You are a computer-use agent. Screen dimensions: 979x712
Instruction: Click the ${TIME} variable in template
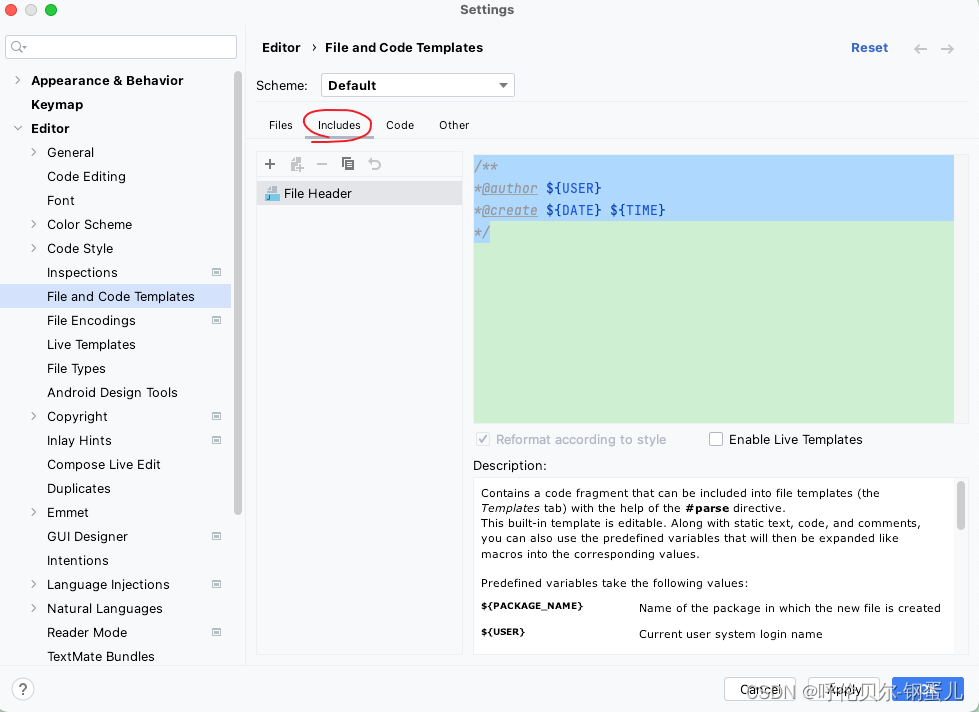(x=637, y=210)
